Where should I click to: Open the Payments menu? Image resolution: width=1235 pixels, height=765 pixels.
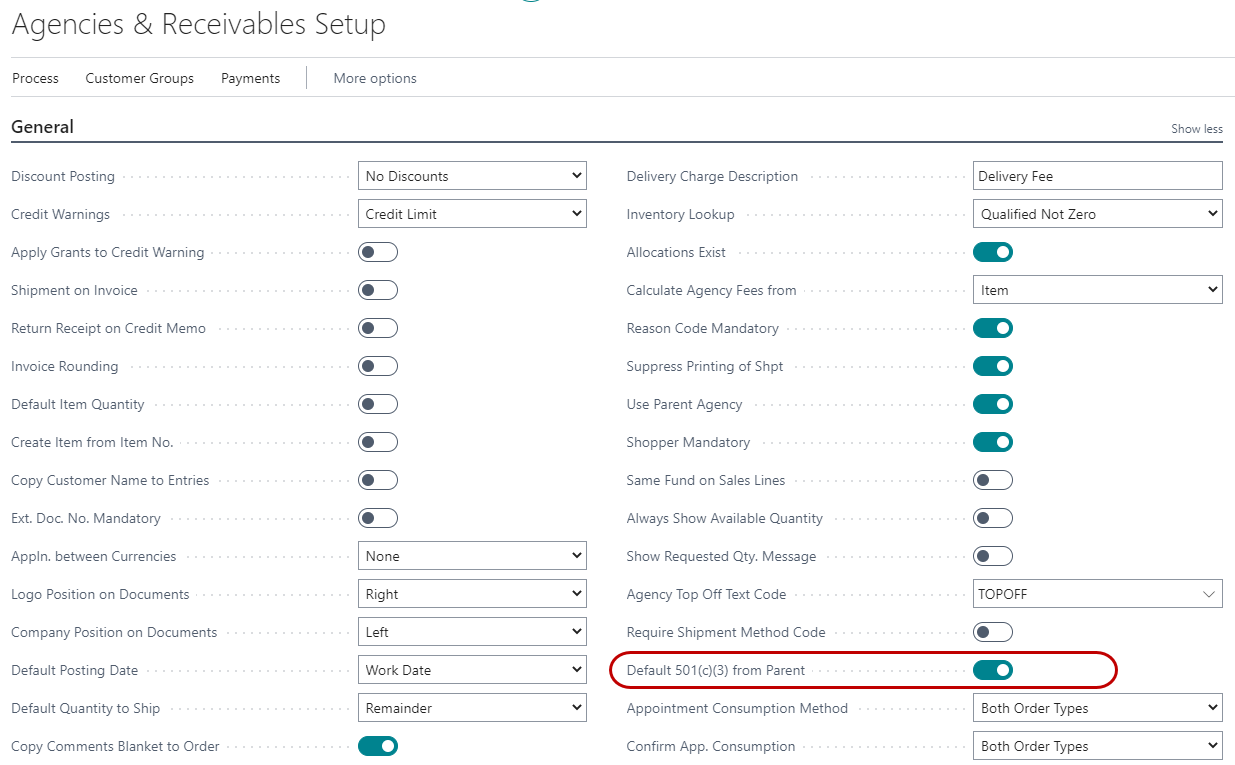(x=250, y=78)
